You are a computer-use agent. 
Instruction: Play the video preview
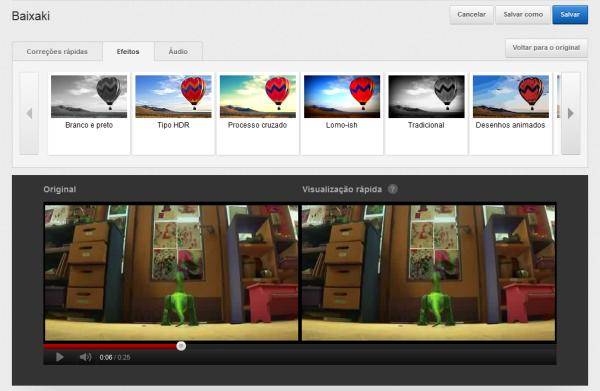[60, 357]
